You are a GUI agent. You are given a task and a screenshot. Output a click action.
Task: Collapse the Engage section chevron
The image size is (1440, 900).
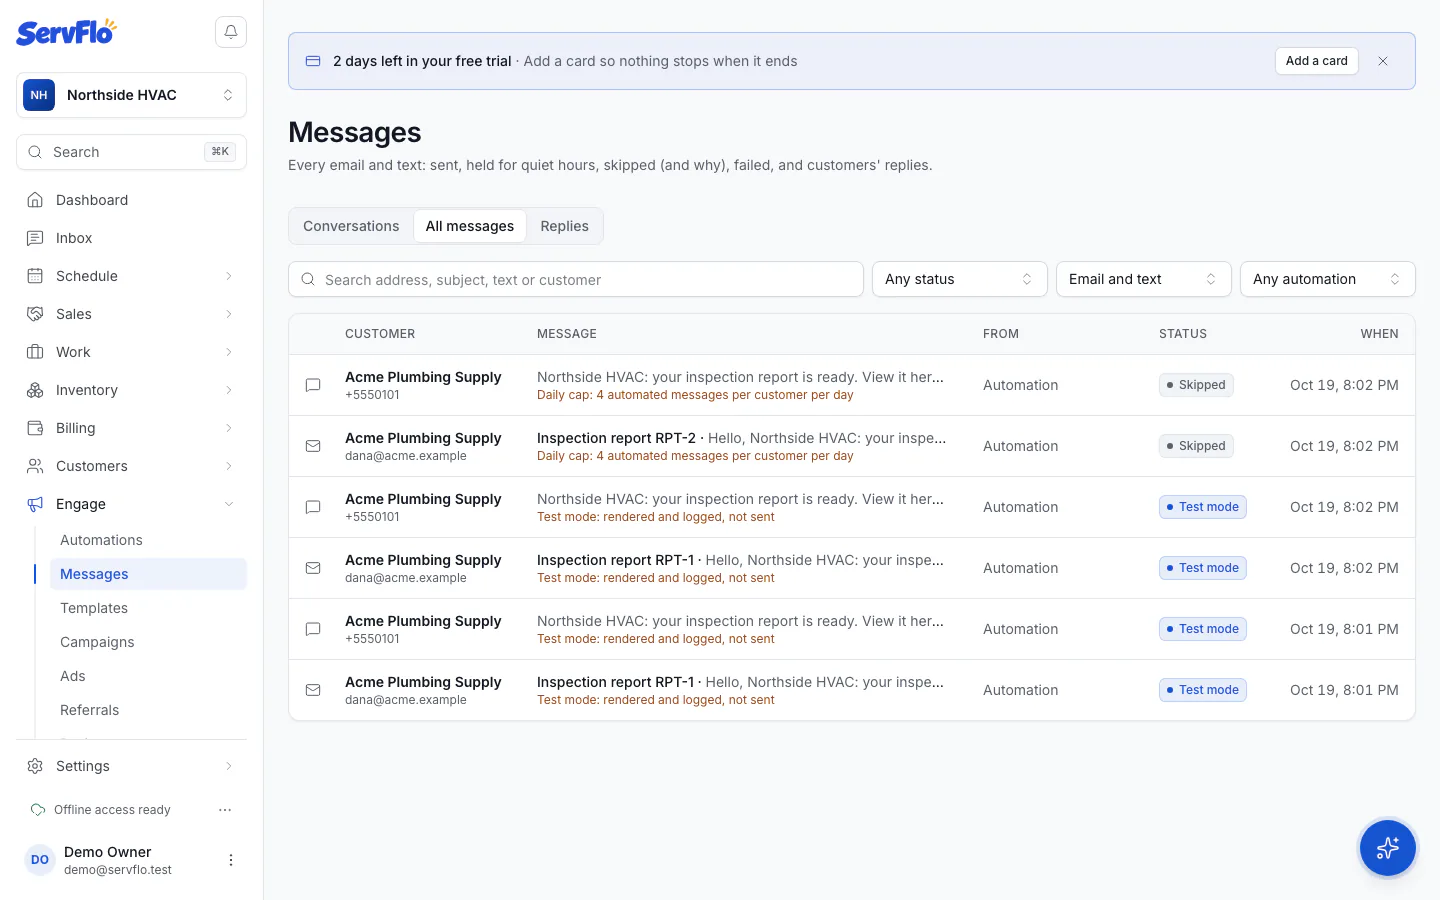[x=229, y=504]
